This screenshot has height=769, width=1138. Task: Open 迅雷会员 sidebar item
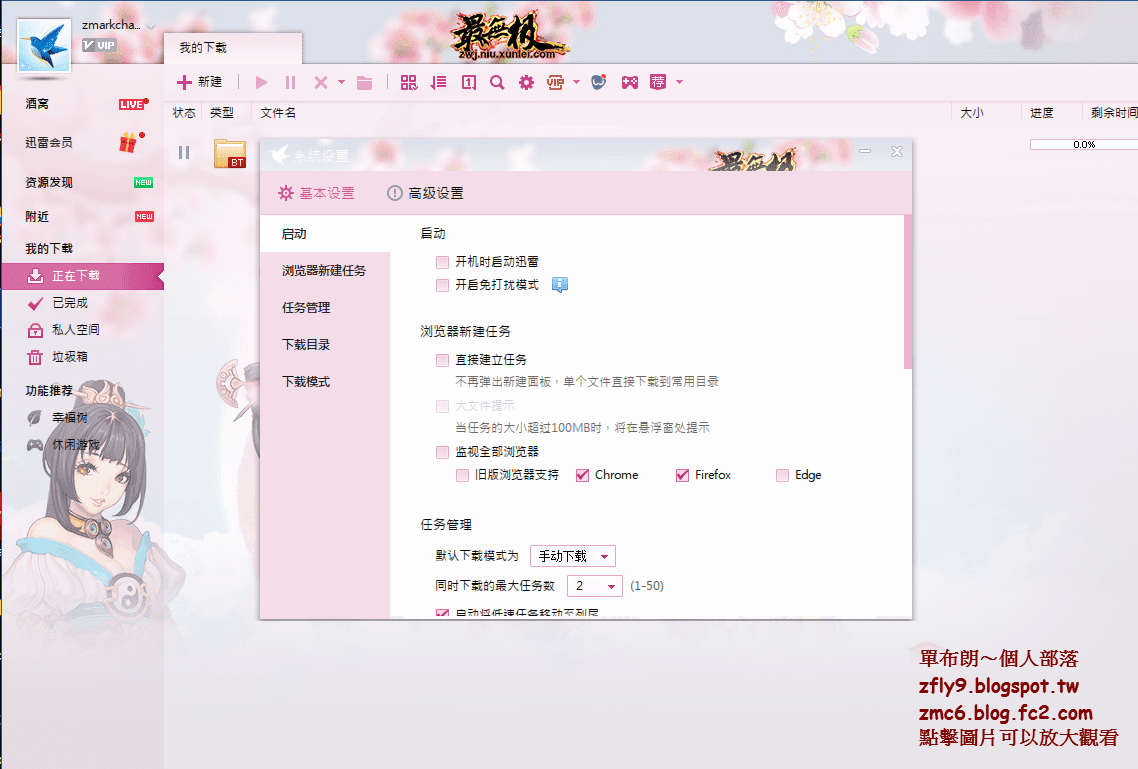click(x=49, y=143)
